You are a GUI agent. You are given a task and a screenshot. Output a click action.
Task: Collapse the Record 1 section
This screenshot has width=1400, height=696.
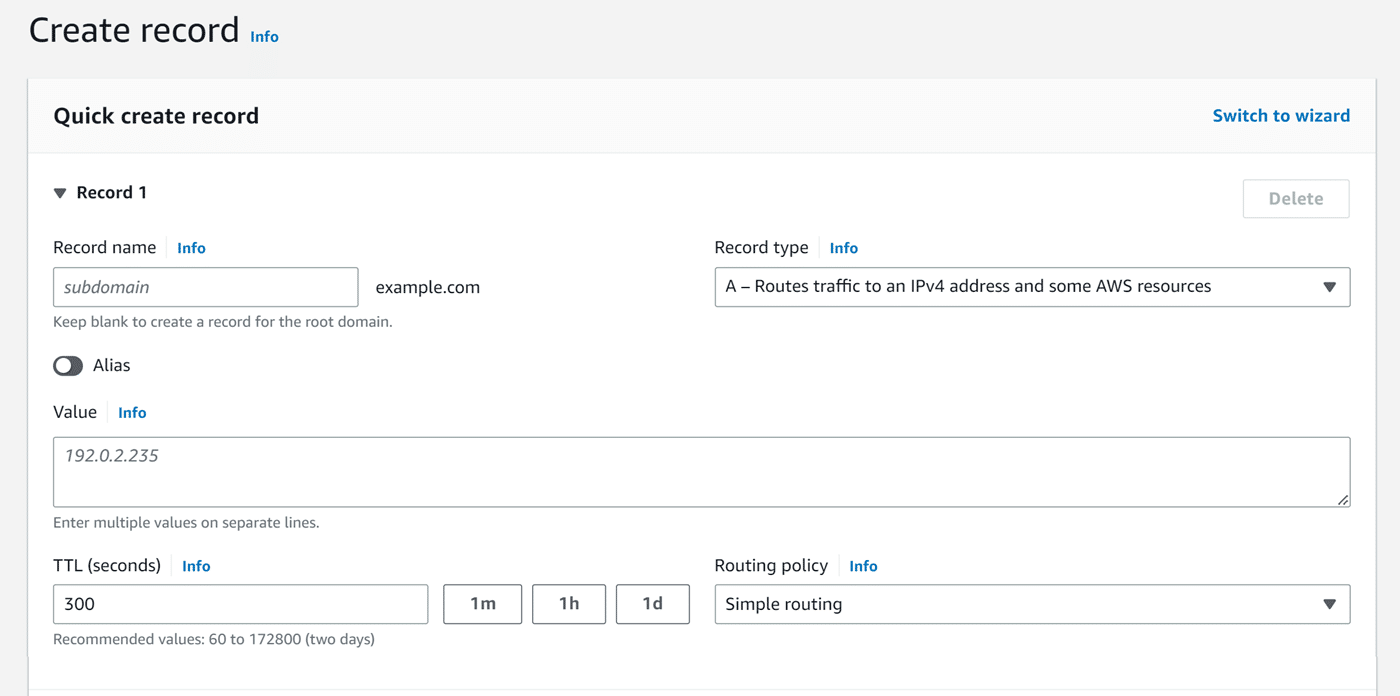pyautogui.click(x=60, y=192)
